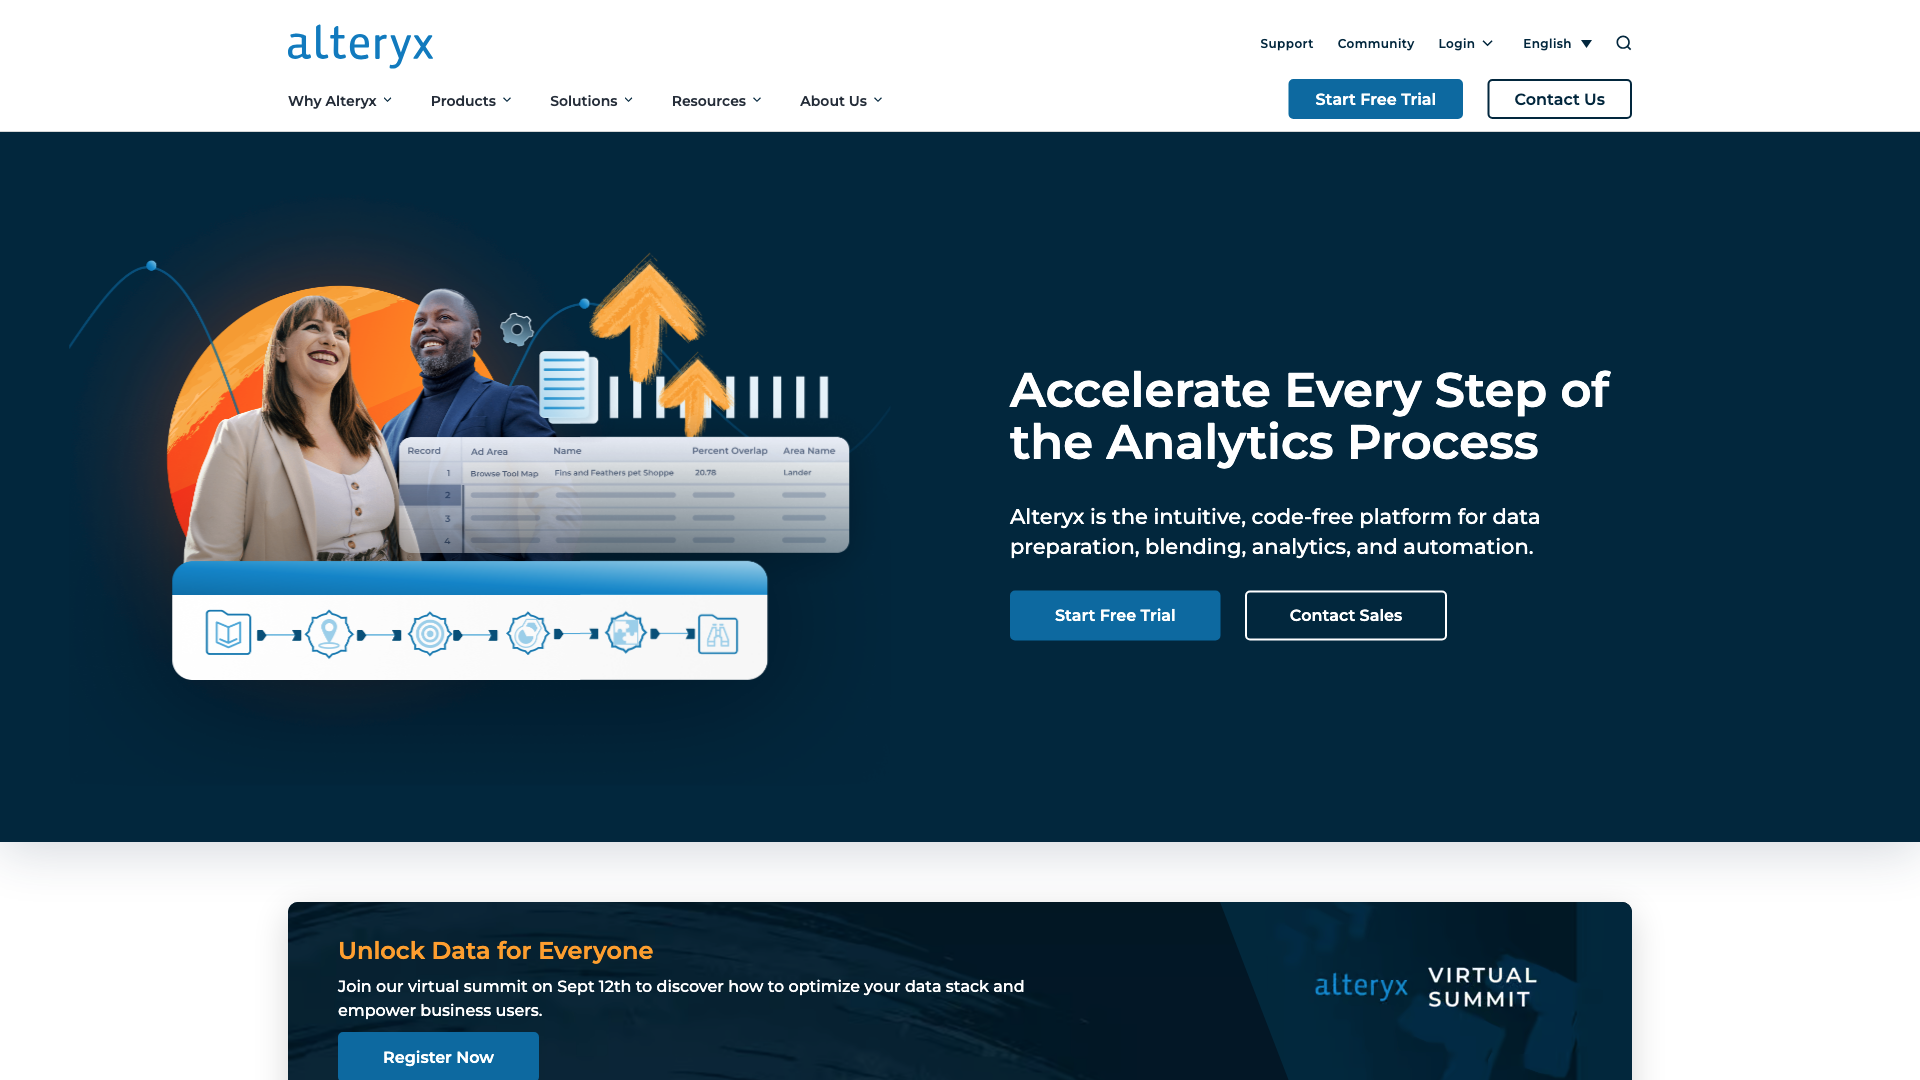This screenshot has height=1080, width=1920.
Task: Click the Community navigation link
Action: pos(1375,44)
